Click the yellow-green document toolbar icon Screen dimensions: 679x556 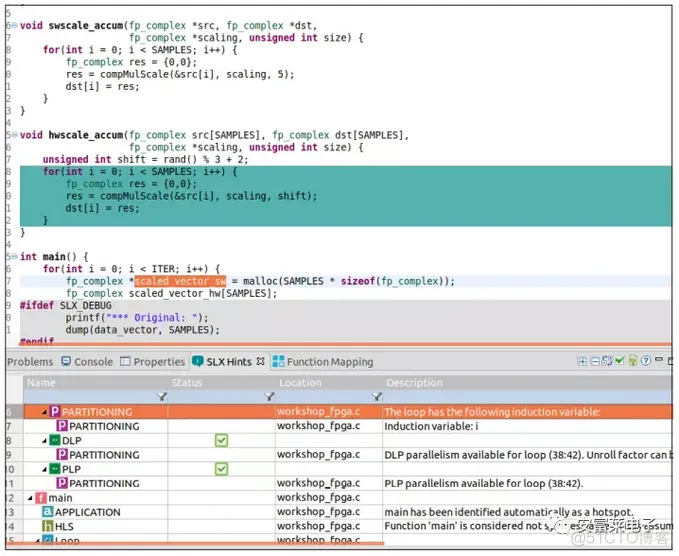(x=633, y=360)
